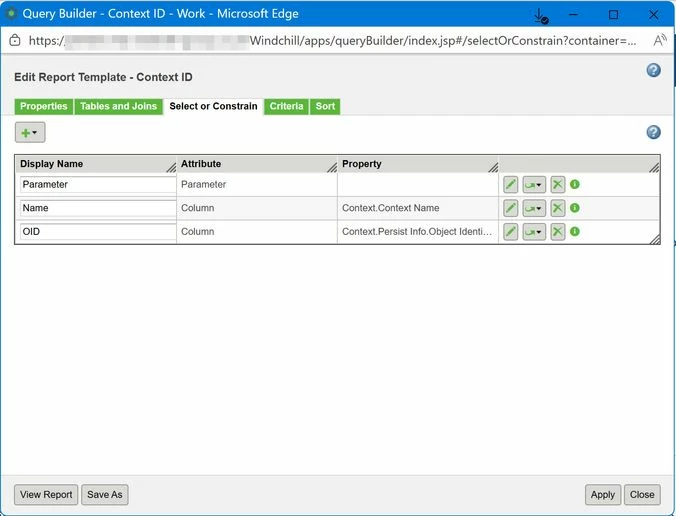The height and width of the screenshot is (516, 676).
Task: Open the Criteria tab
Action: [x=286, y=106]
